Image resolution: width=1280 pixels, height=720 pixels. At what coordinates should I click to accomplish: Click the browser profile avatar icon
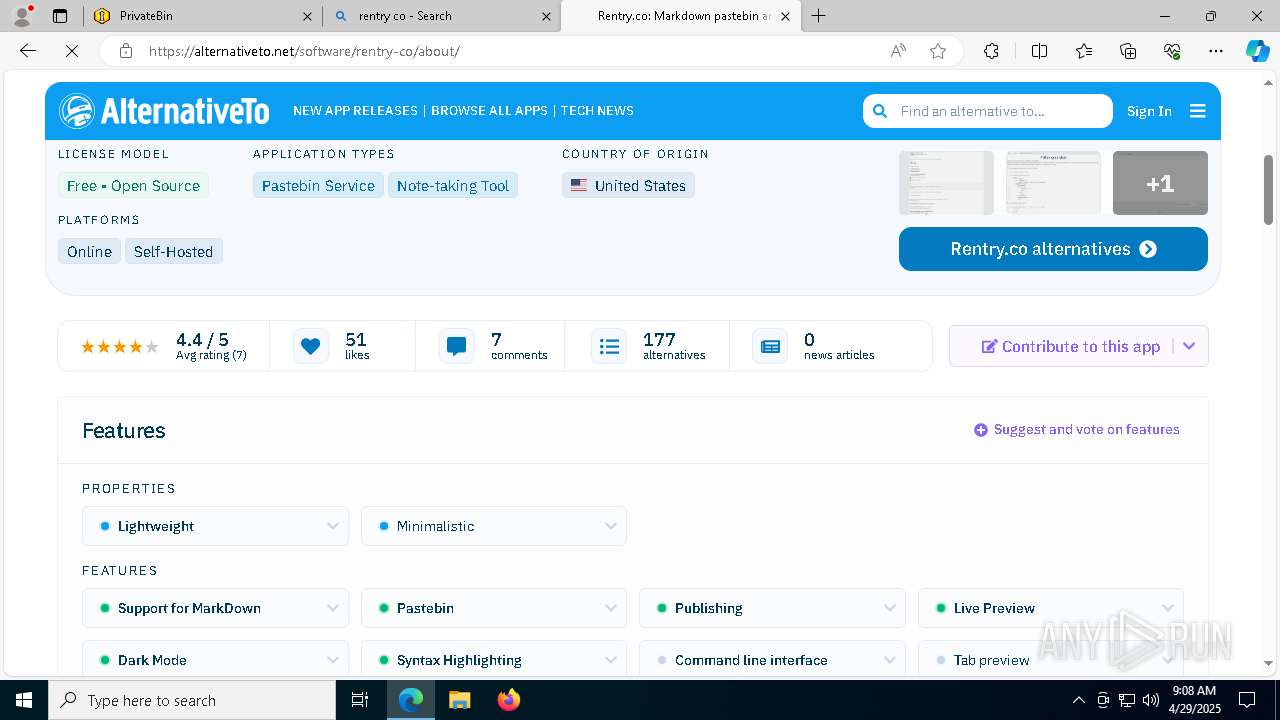(22, 16)
